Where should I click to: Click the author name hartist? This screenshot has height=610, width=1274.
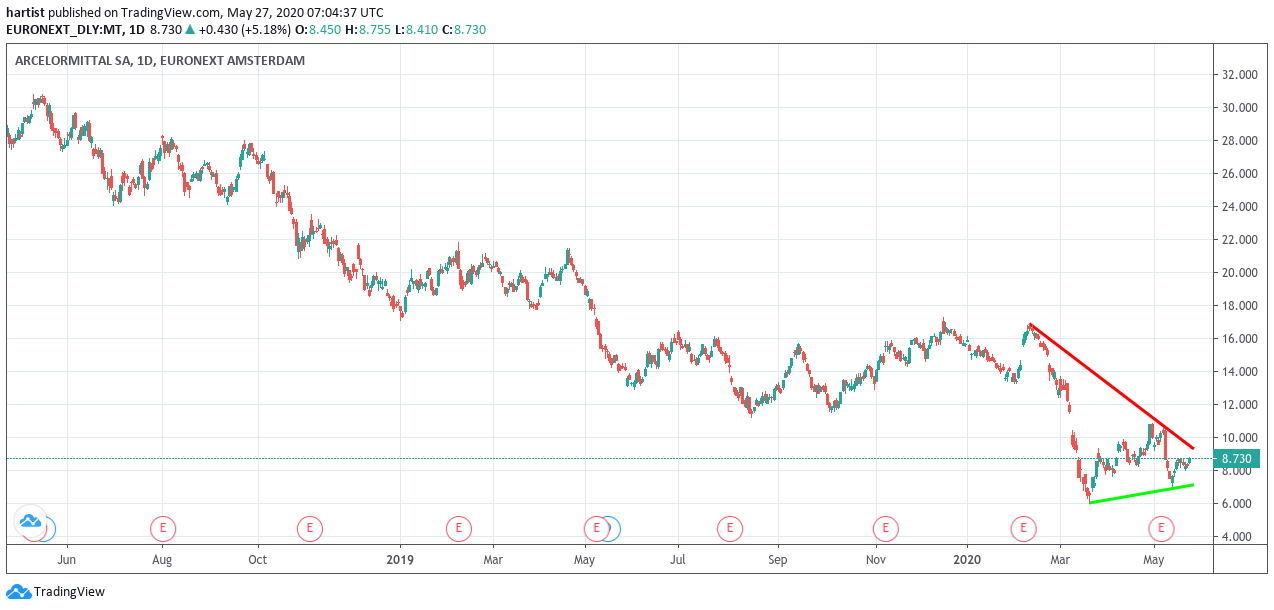(26, 13)
